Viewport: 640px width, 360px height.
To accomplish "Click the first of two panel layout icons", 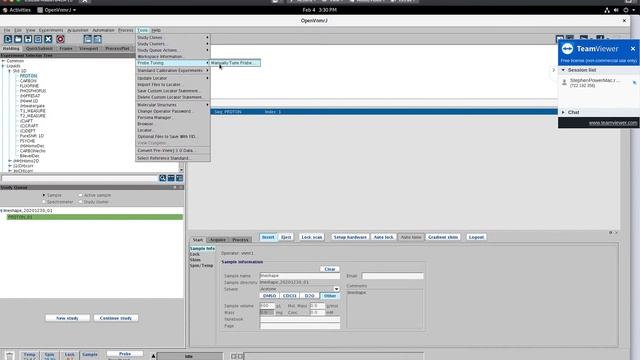I will (x=88, y=39).
